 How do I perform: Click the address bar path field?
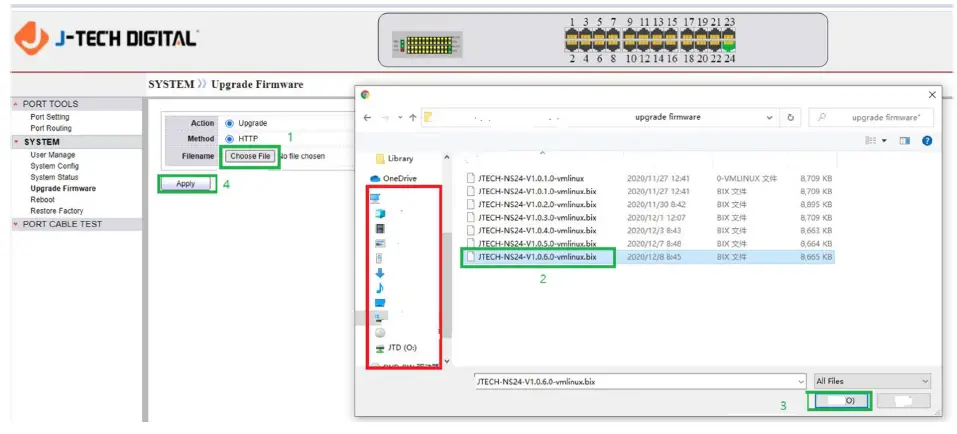(592, 117)
